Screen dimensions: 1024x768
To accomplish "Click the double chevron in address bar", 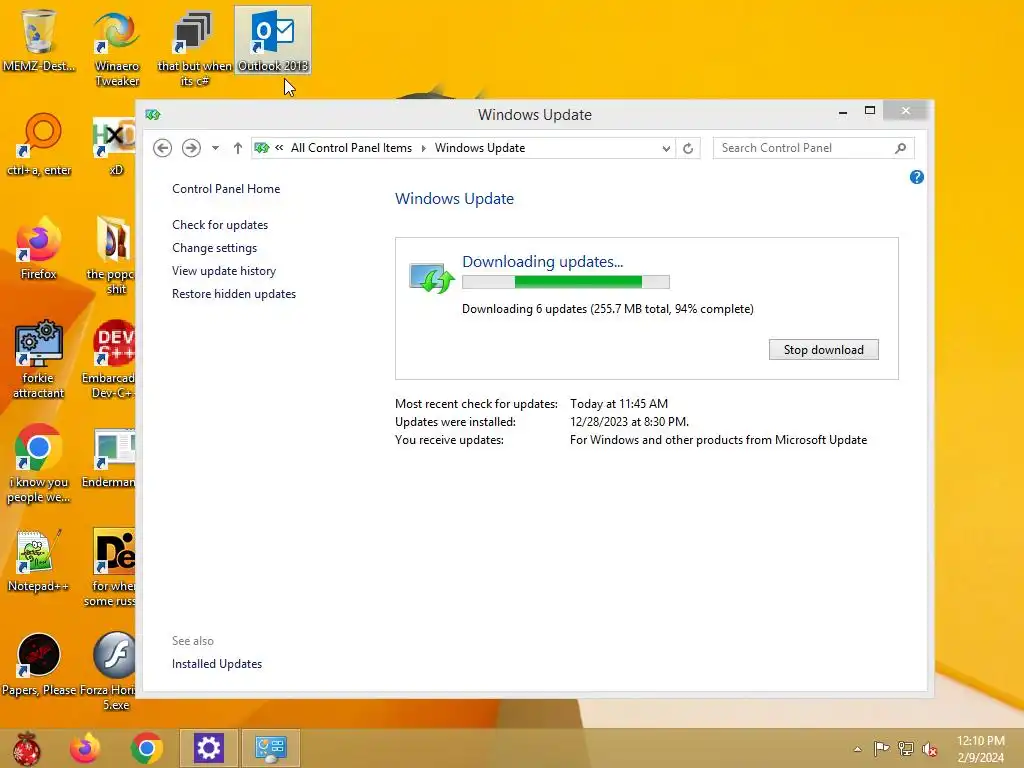I will point(279,148).
